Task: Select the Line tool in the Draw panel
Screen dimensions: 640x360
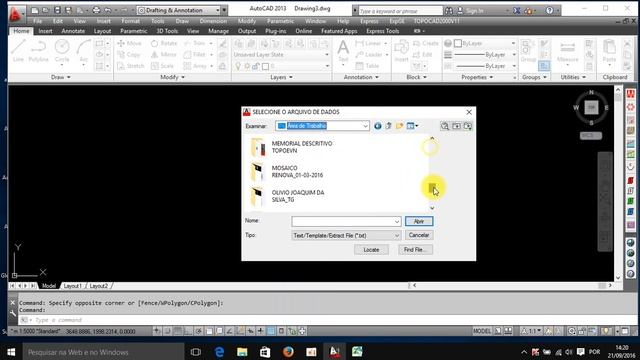Action: coord(18,51)
